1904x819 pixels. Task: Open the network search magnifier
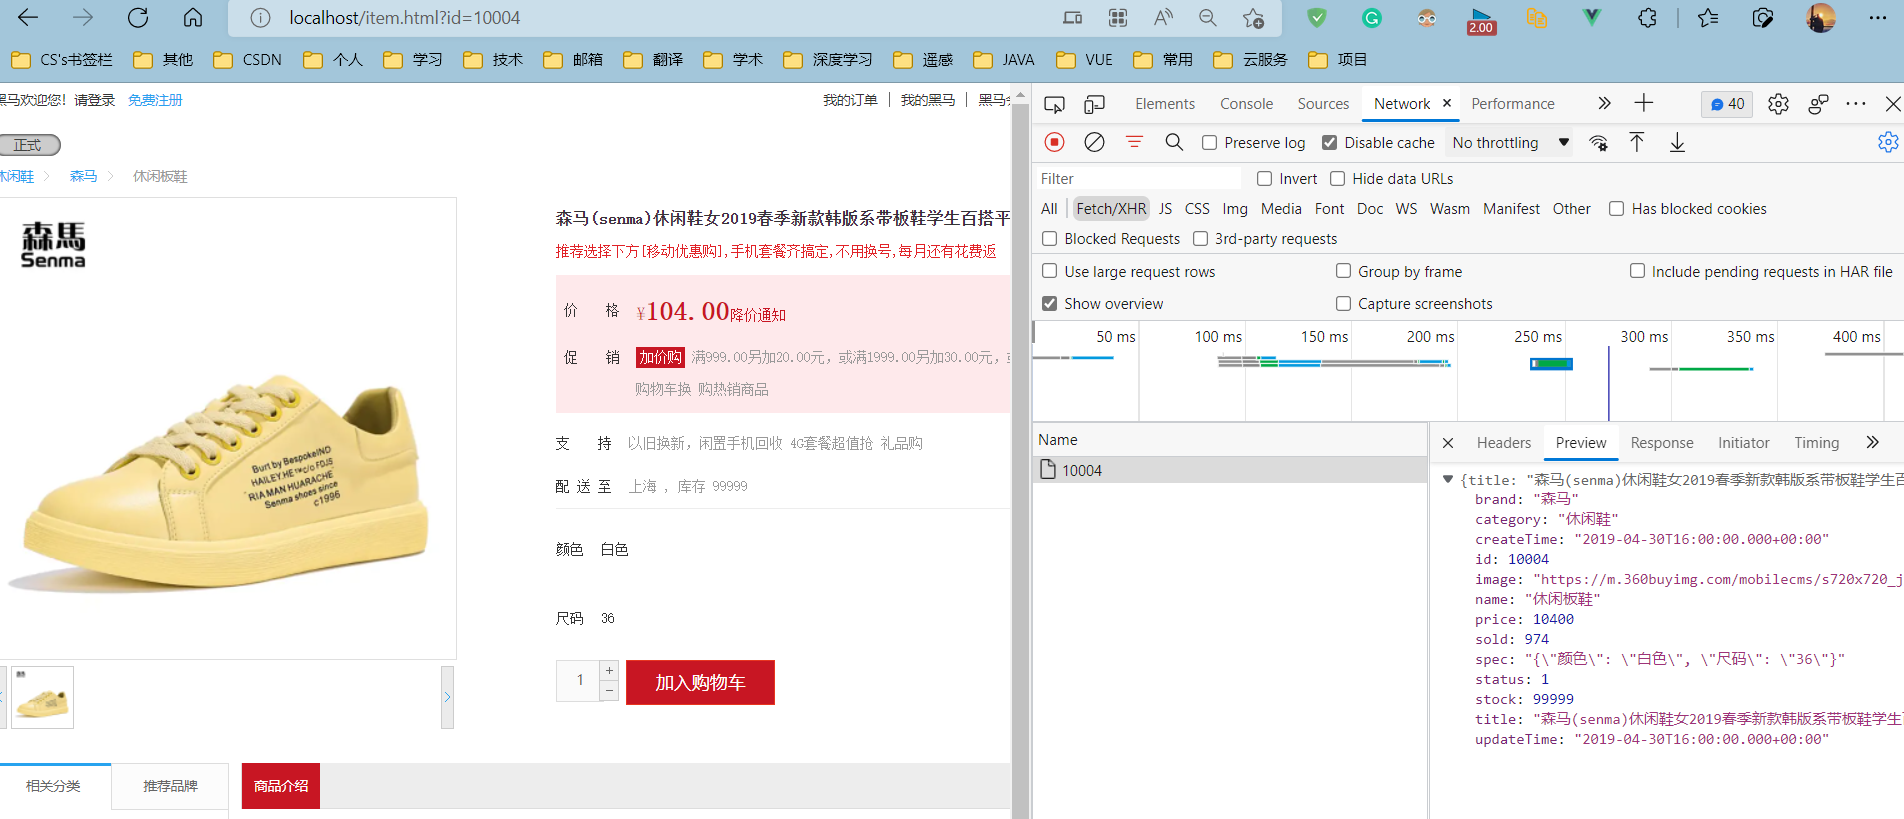click(1174, 142)
